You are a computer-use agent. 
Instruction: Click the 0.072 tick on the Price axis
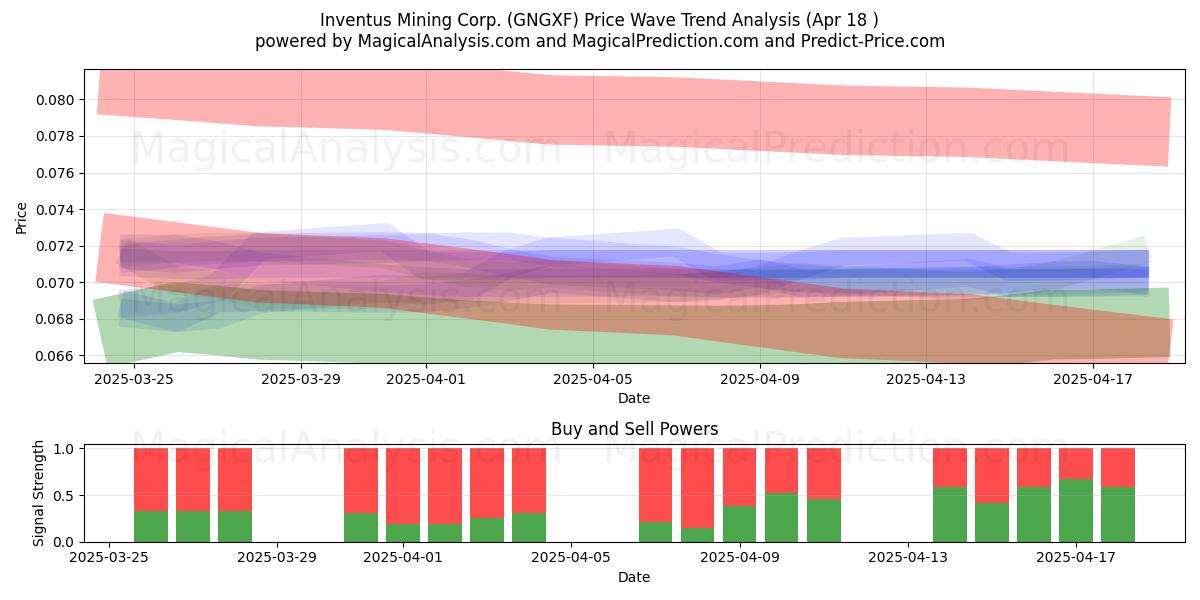click(x=57, y=246)
